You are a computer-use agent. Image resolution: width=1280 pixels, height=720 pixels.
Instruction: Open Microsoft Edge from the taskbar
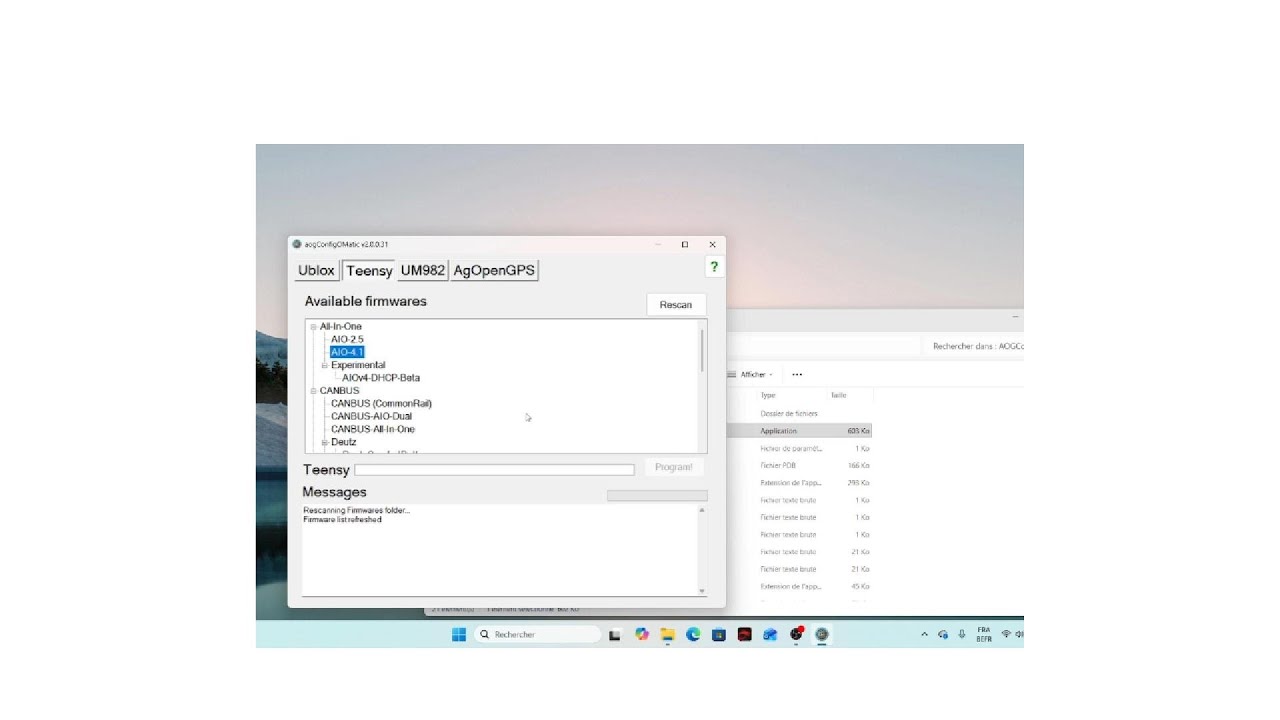pyautogui.click(x=693, y=634)
